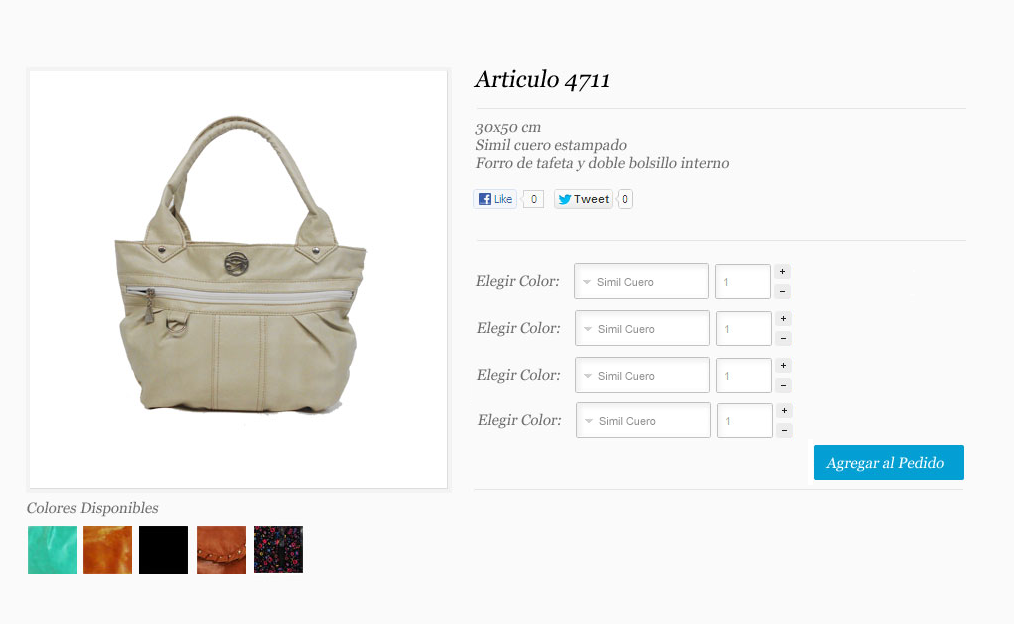Click the first row quantity input field
The width and height of the screenshot is (1014, 624).
tap(743, 281)
